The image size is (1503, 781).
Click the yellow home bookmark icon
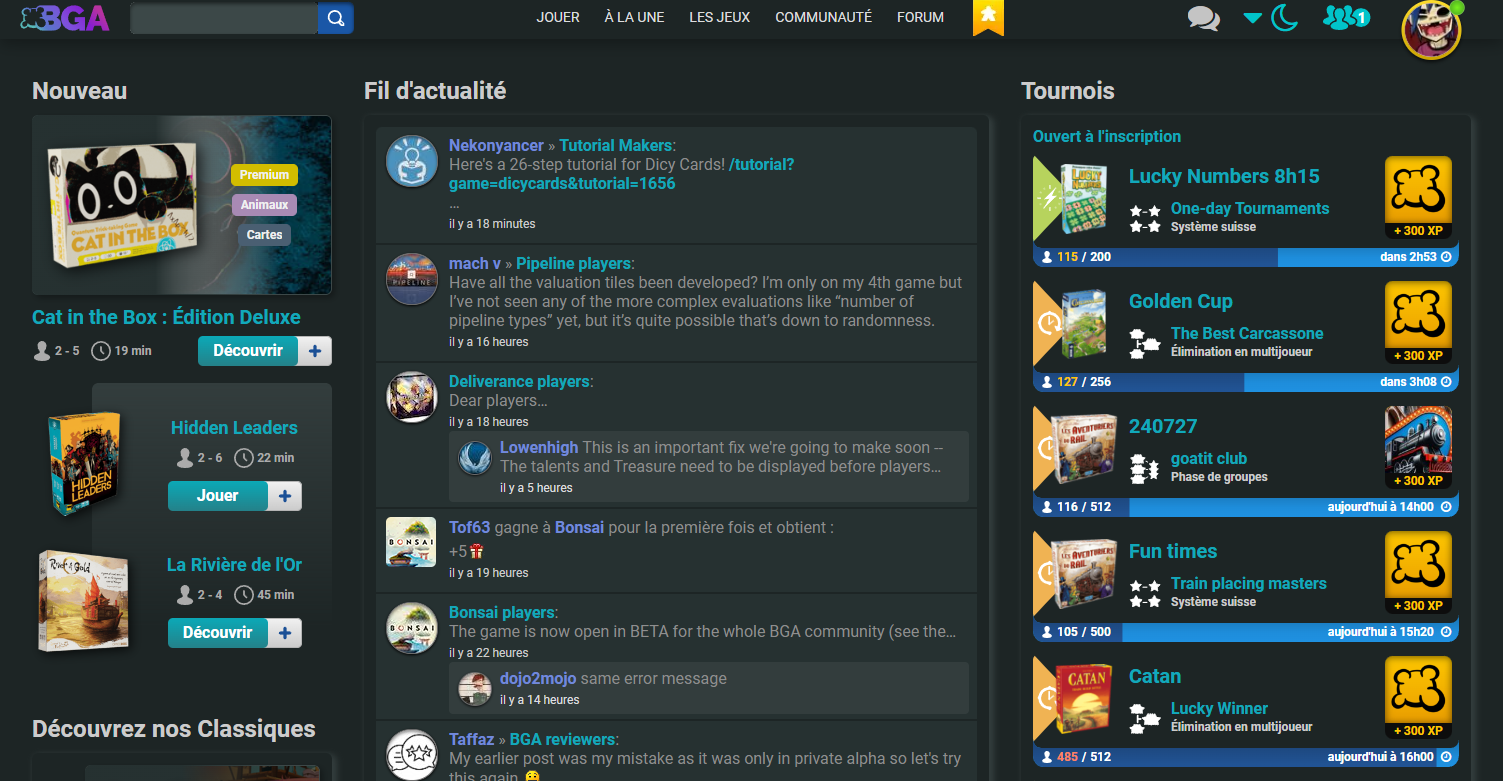coord(988,17)
